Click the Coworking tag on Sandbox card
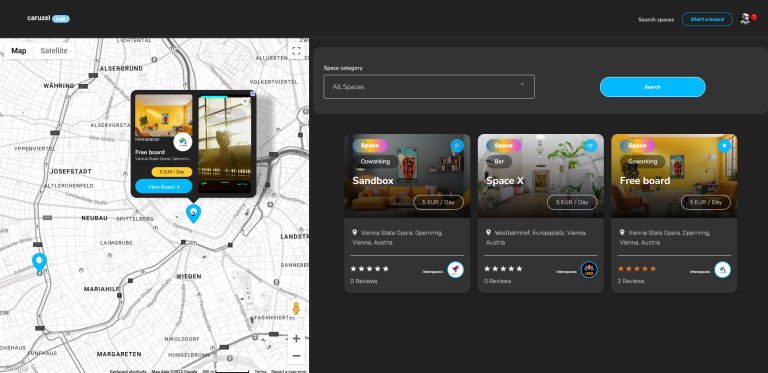The height and width of the screenshot is (373, 768). click(x=375, y=162)
